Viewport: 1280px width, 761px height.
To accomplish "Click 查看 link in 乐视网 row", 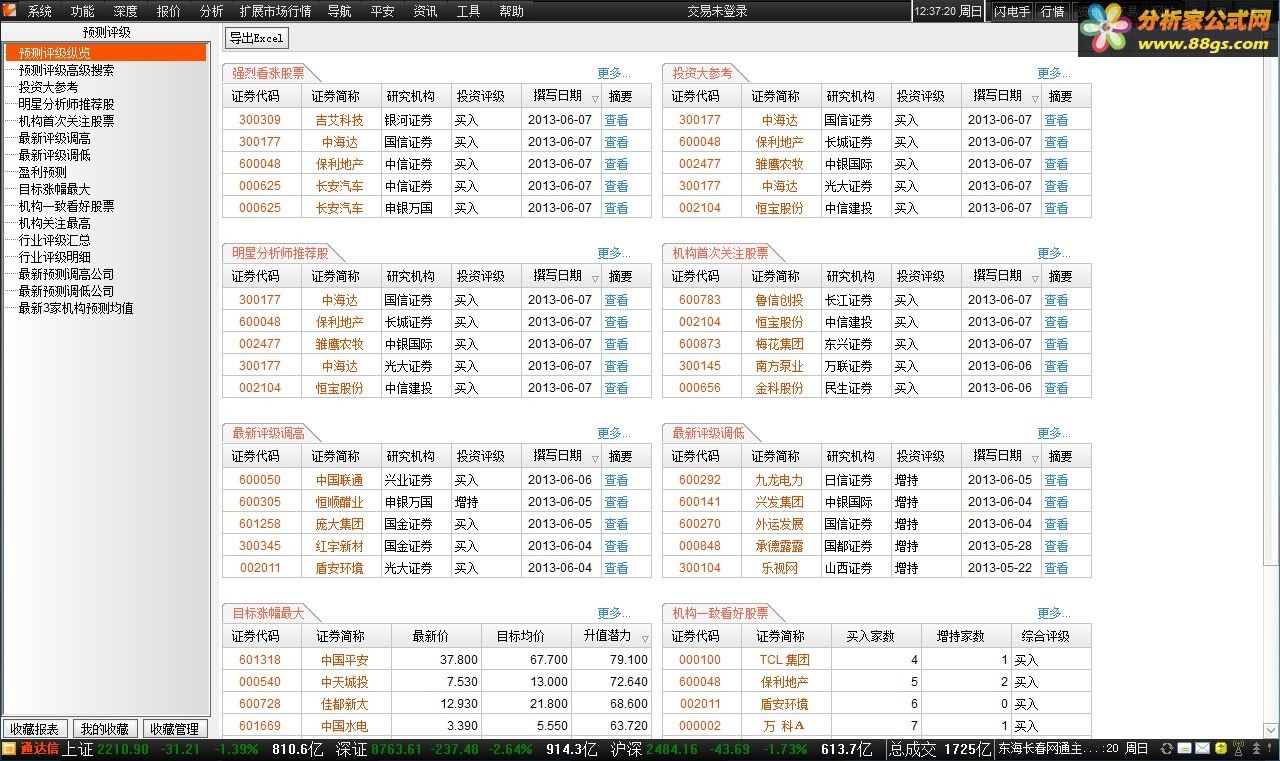I will (1057, 568).
